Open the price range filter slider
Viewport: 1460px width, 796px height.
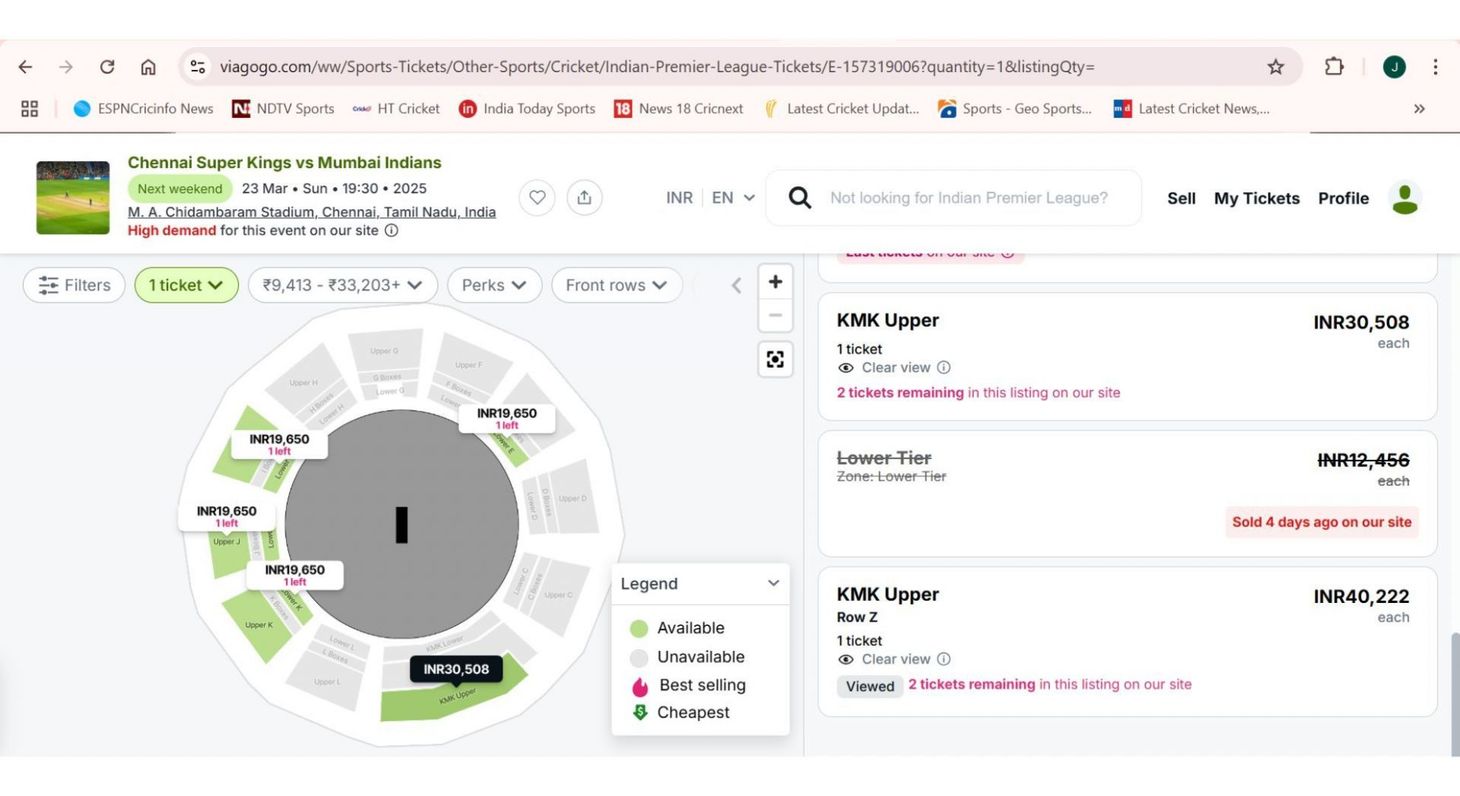[342, 285]
